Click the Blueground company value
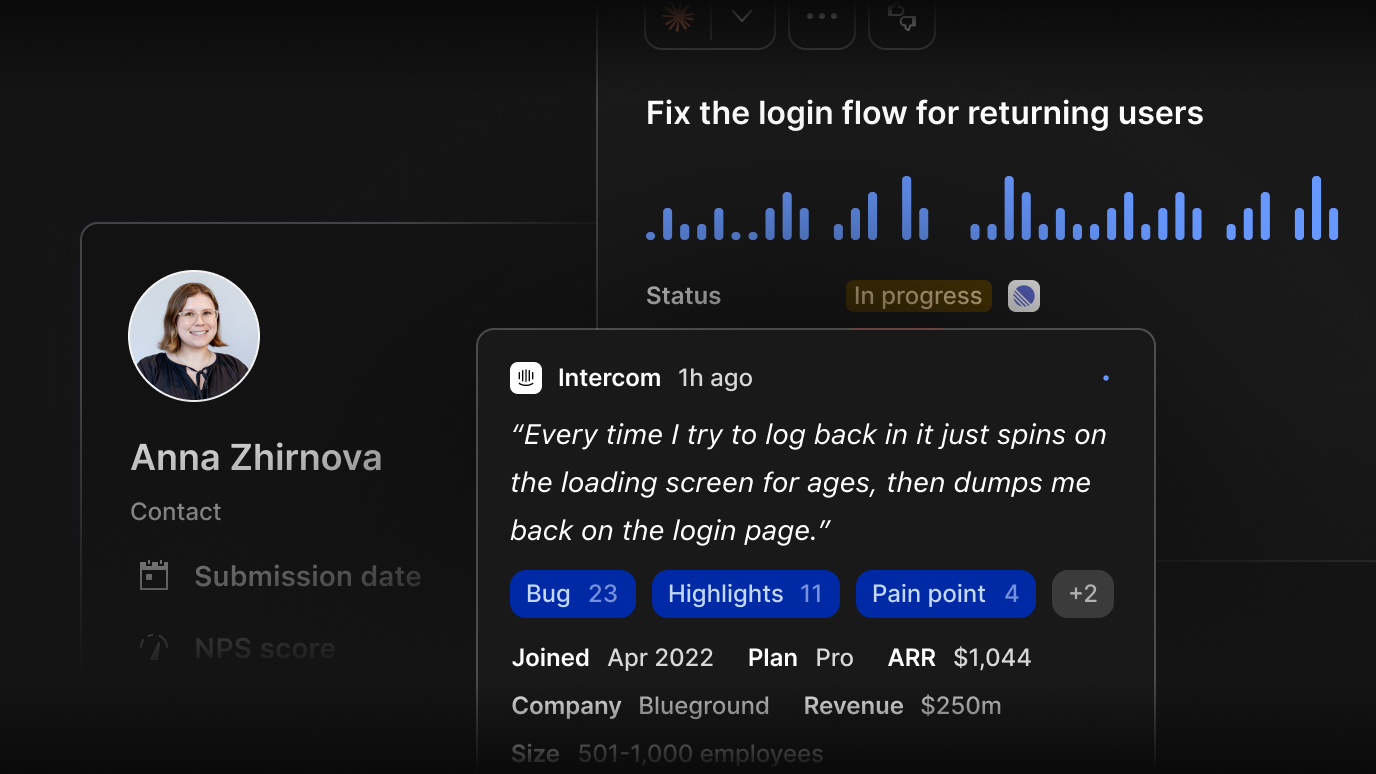This screenshot has width=1376, height=774. coord(704,706)
